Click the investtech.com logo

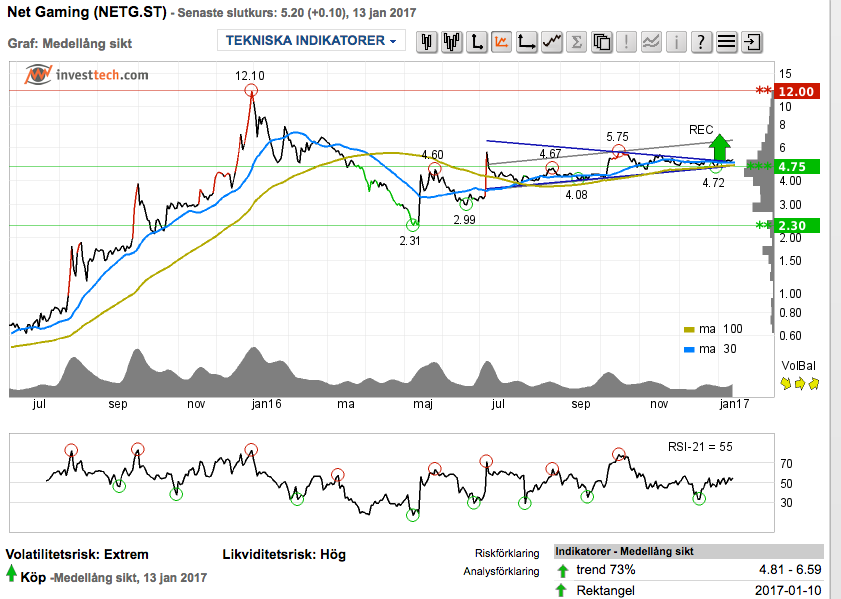86,75
